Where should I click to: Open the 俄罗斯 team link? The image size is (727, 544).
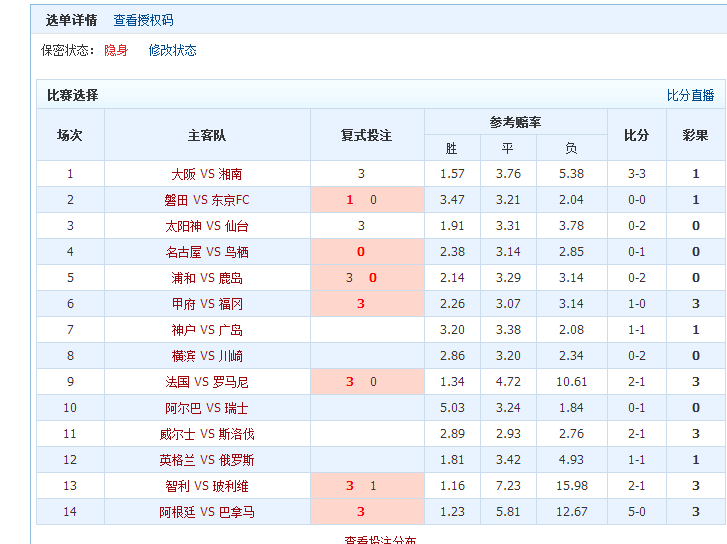click(x=236, y=460)
